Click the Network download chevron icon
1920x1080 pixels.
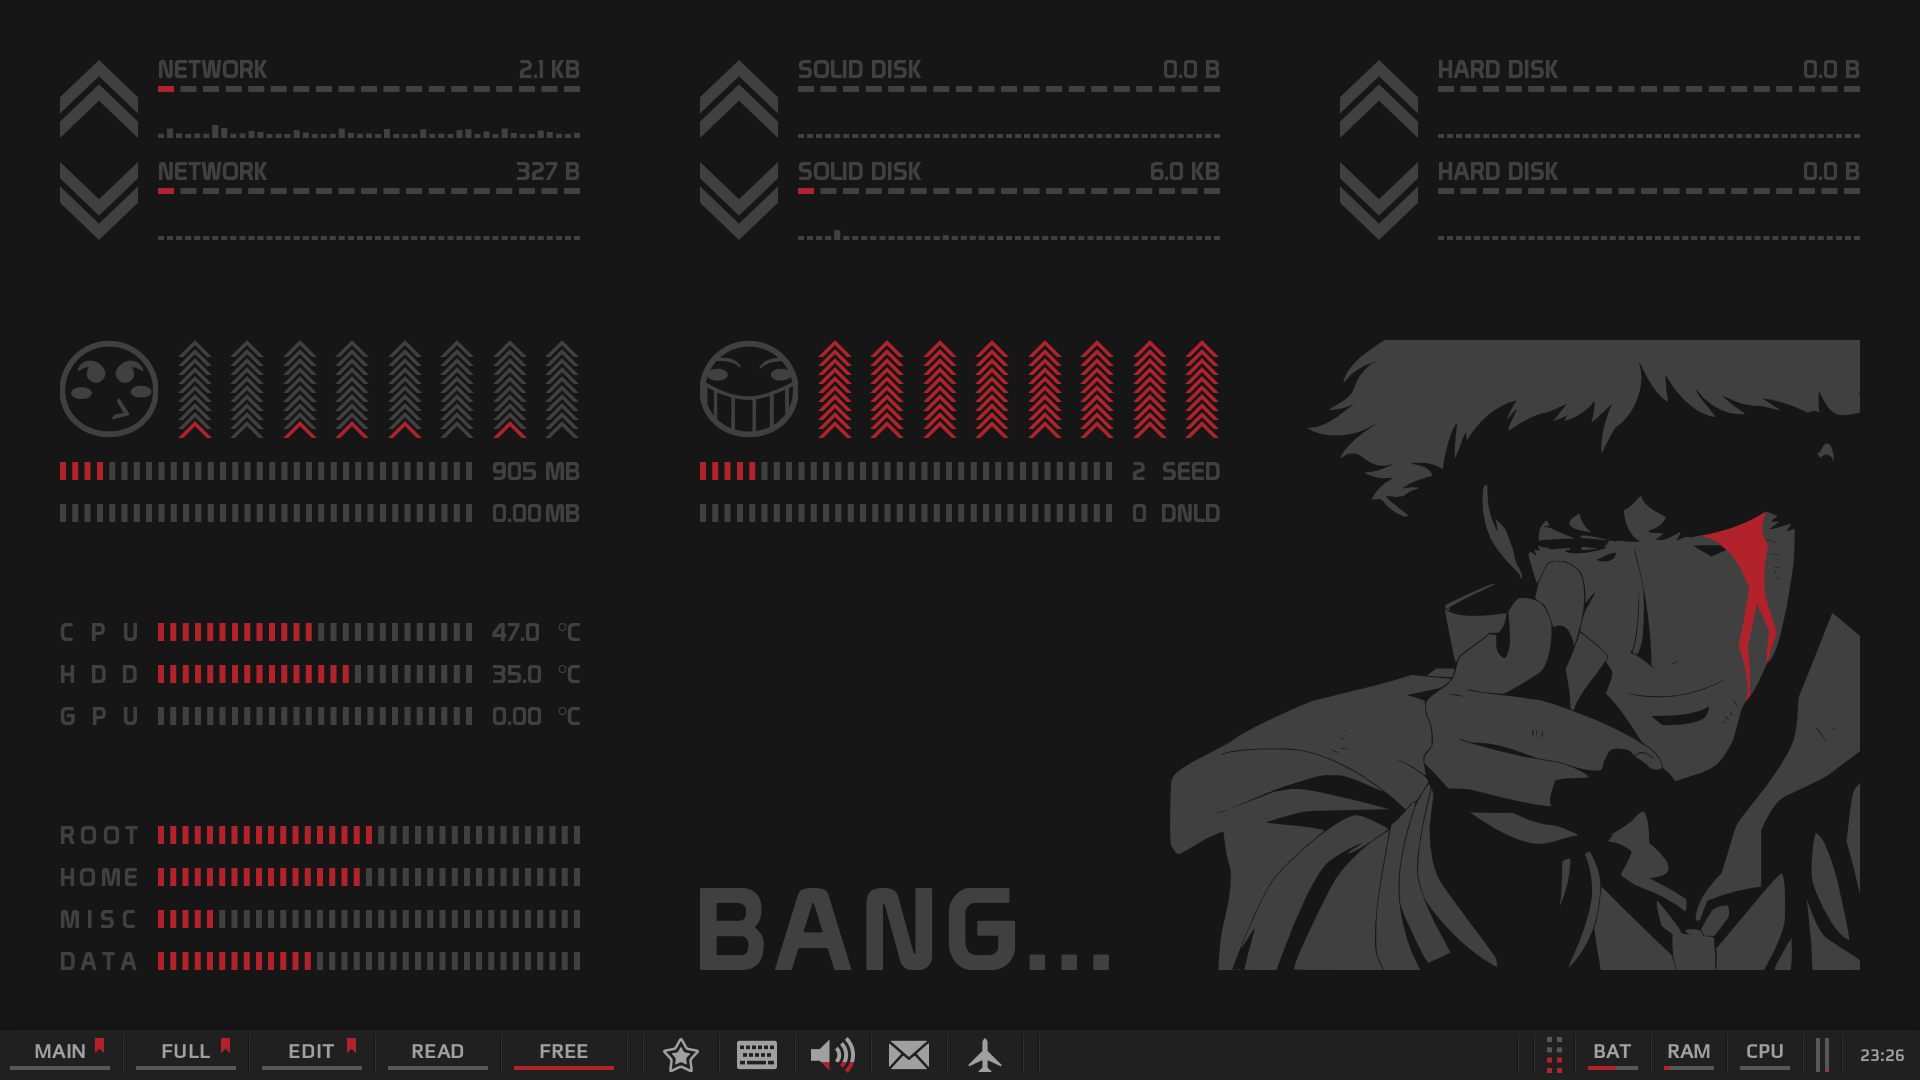tap(99, 201)
